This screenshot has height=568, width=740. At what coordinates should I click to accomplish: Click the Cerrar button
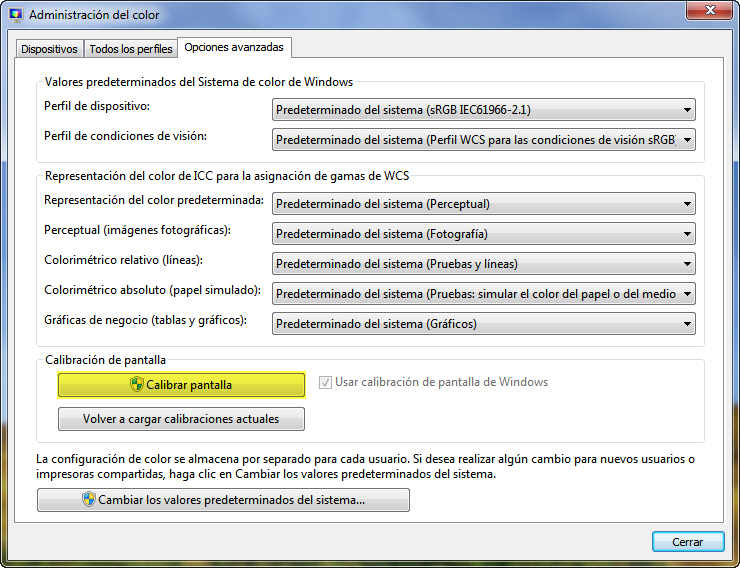(x=688, y=542)
